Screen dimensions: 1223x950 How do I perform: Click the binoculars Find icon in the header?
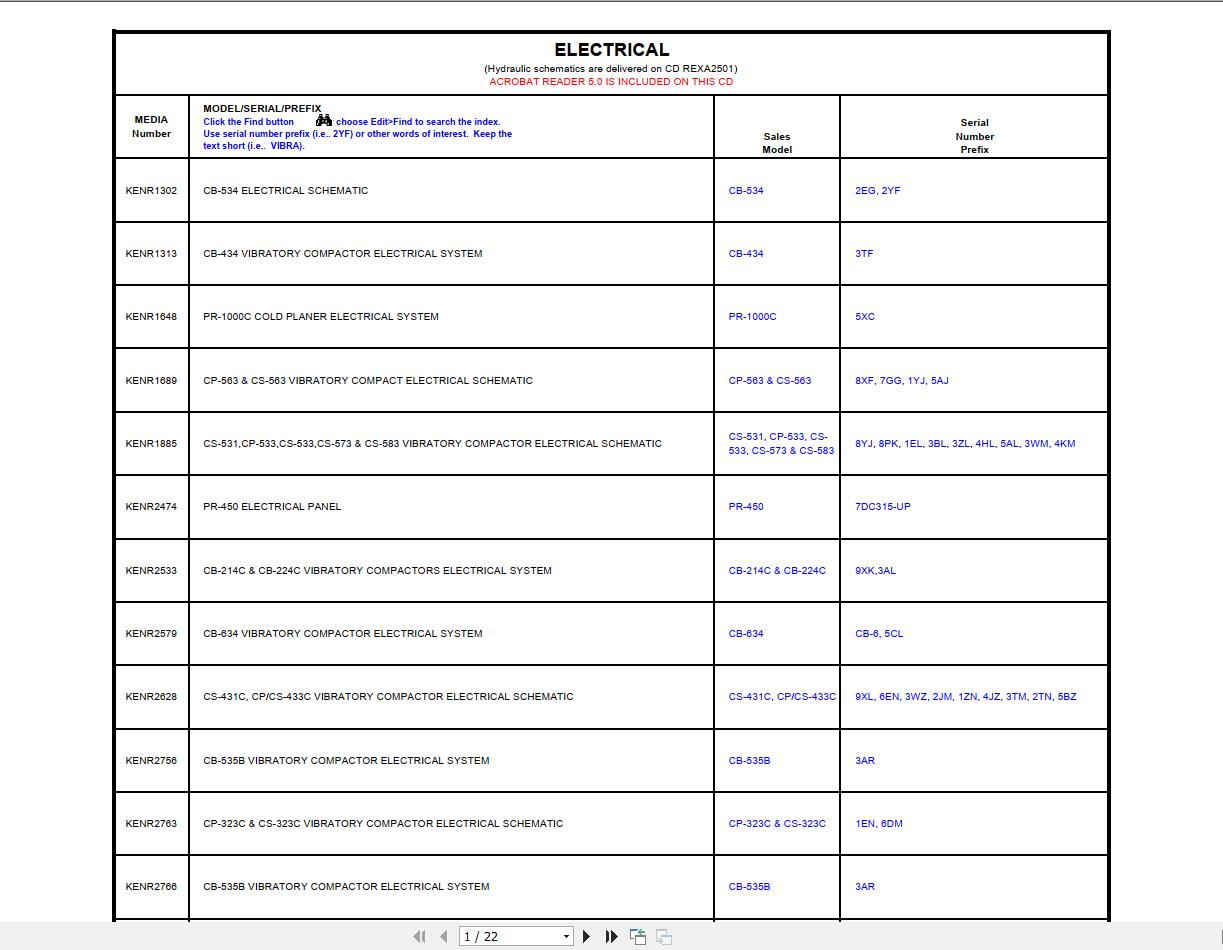[x=322, y=120]
